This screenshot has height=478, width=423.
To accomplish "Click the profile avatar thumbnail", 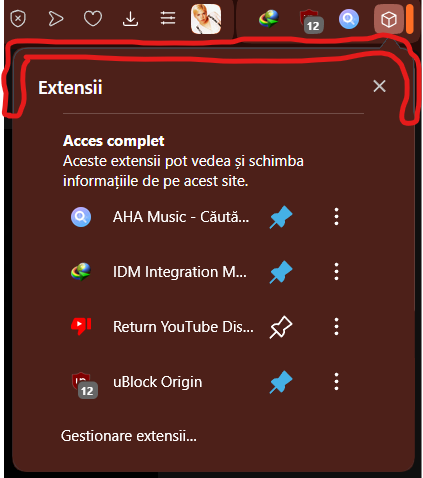I will pyautogui.click(x=206, y=19).
